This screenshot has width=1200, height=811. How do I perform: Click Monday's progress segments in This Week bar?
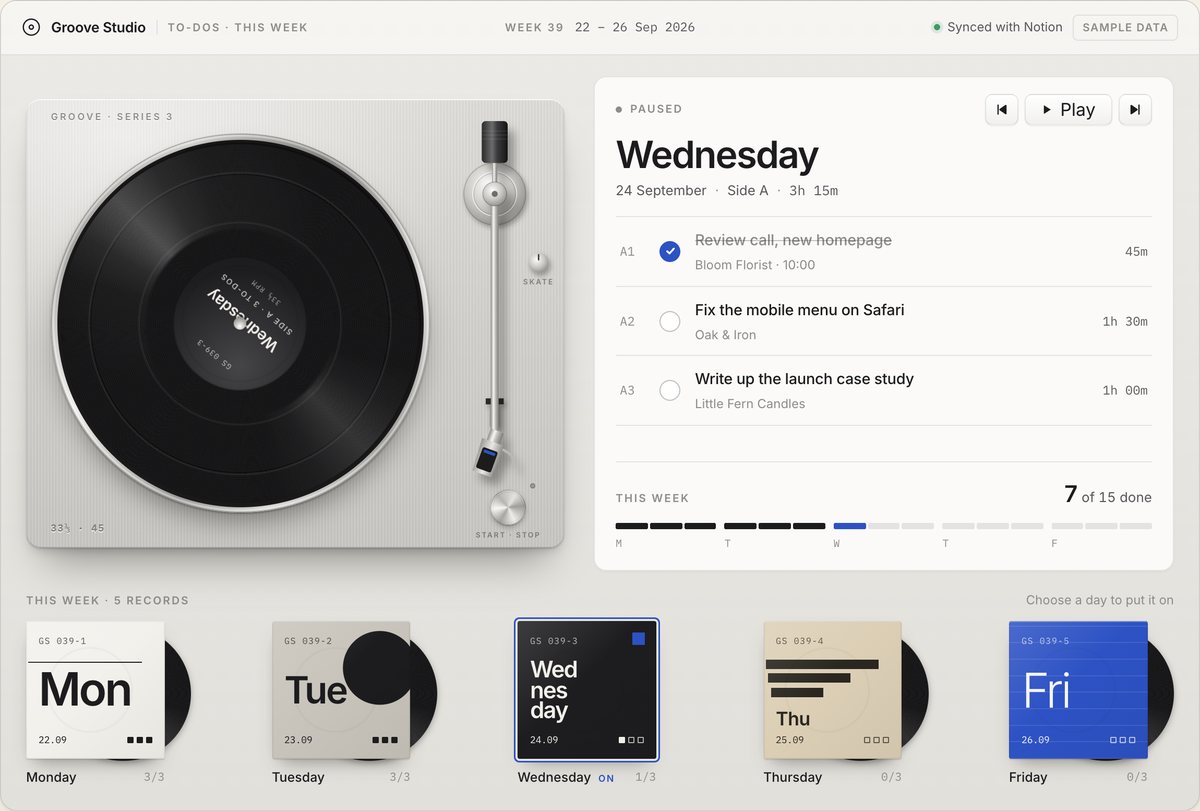point(666,526)
